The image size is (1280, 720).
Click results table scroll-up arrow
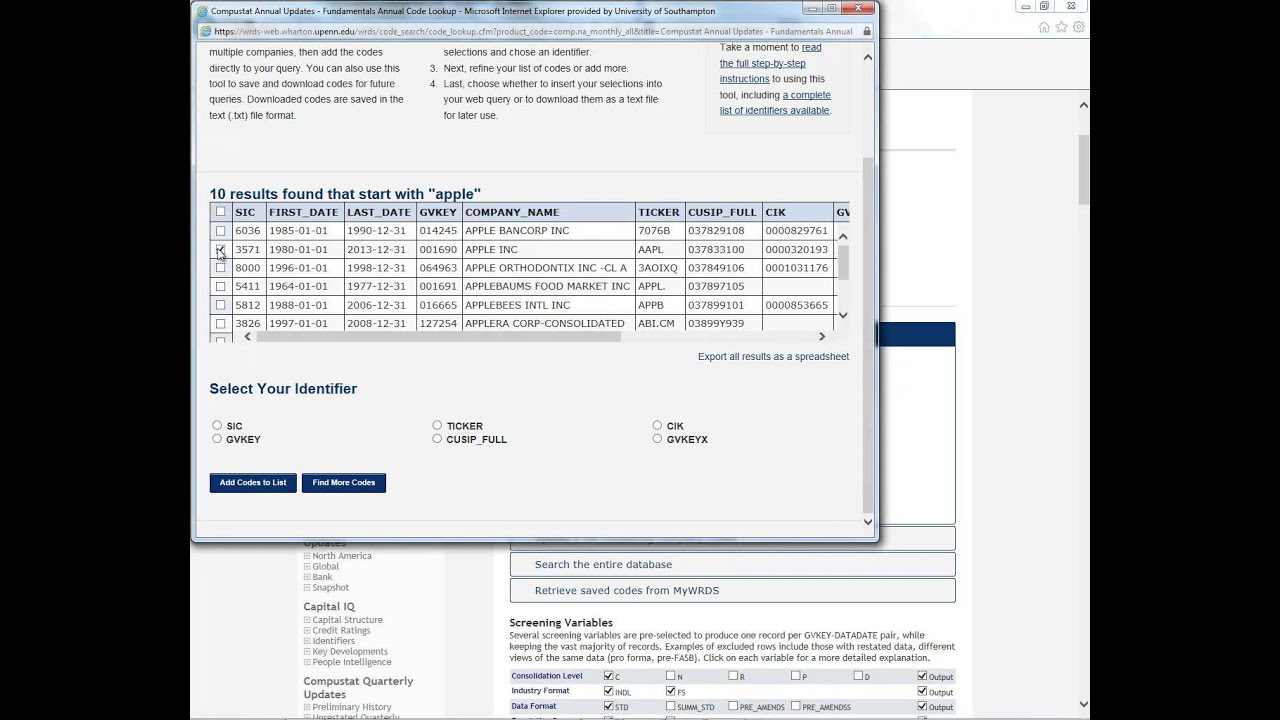843,237
